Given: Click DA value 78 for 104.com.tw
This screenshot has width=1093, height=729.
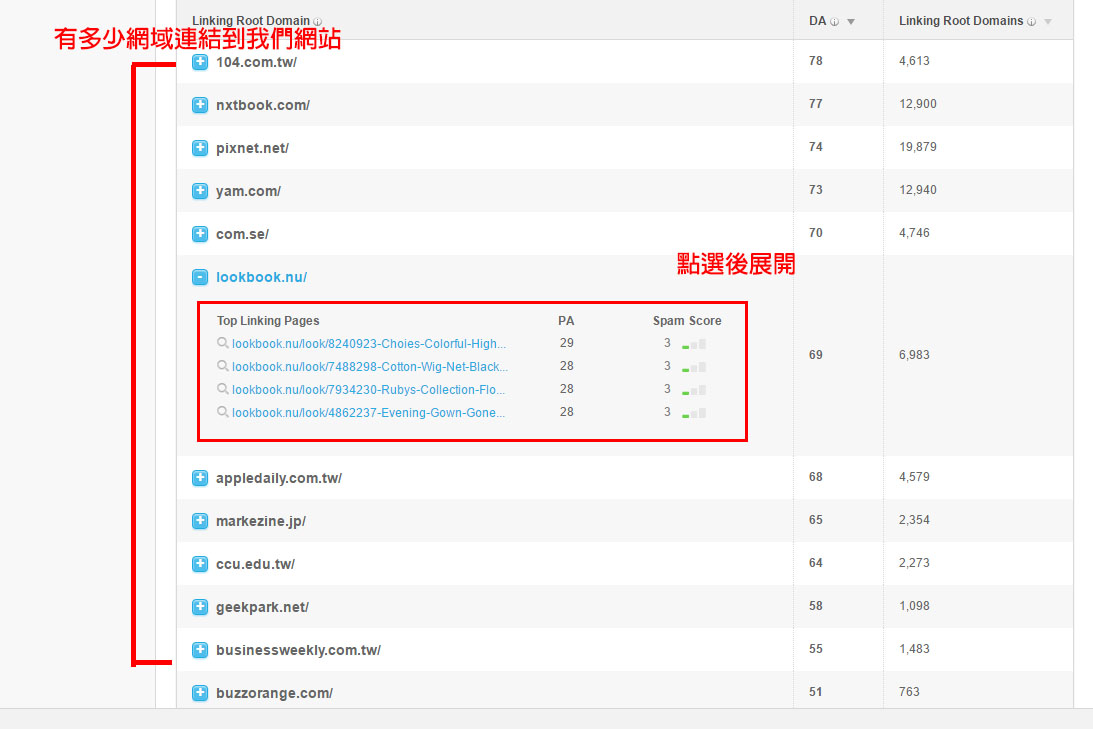Looking at the screenshot, I should tap(816, 61).
